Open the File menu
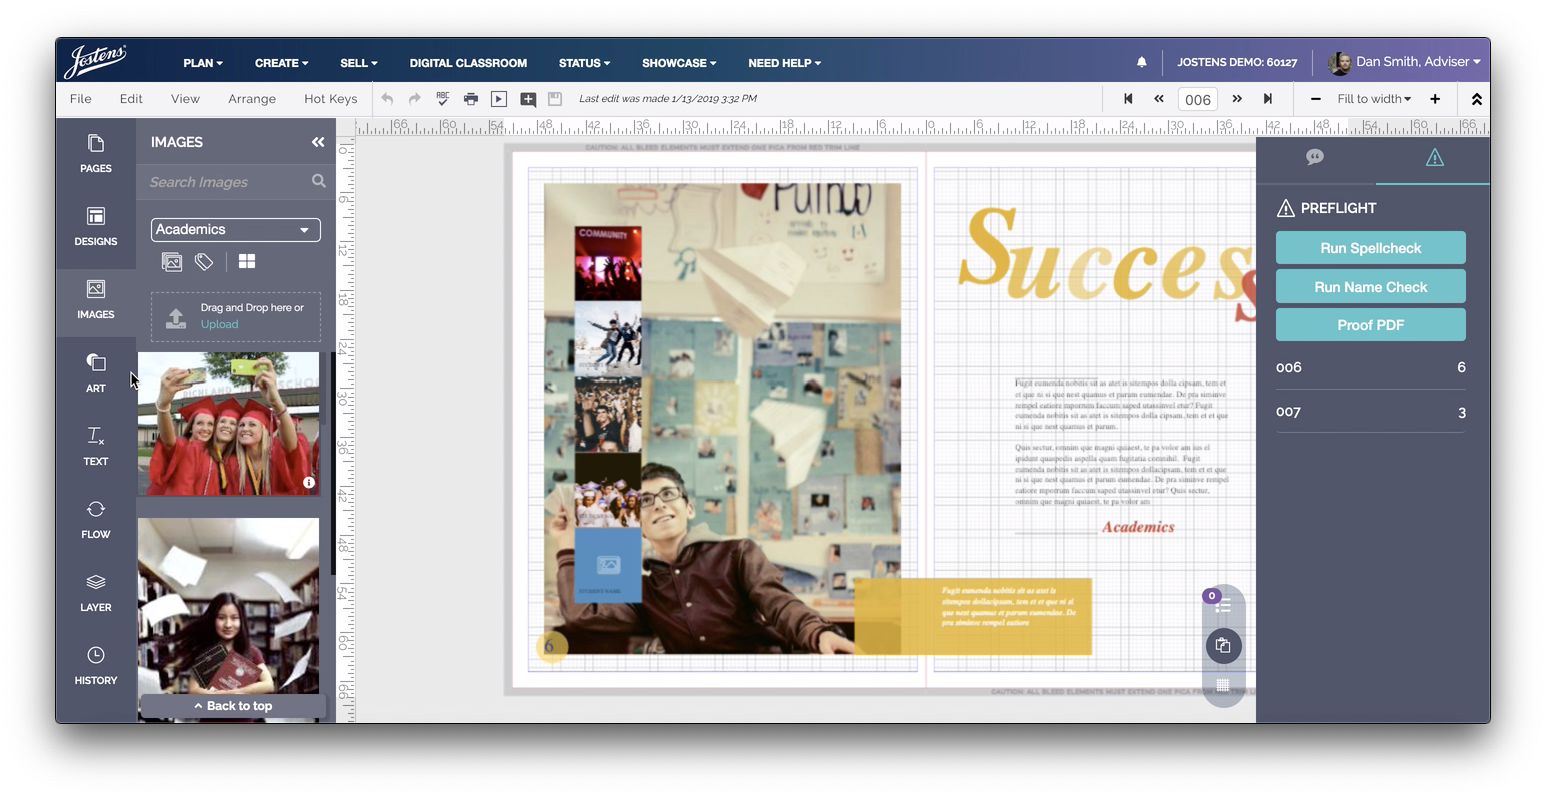 tap(81, 99)
